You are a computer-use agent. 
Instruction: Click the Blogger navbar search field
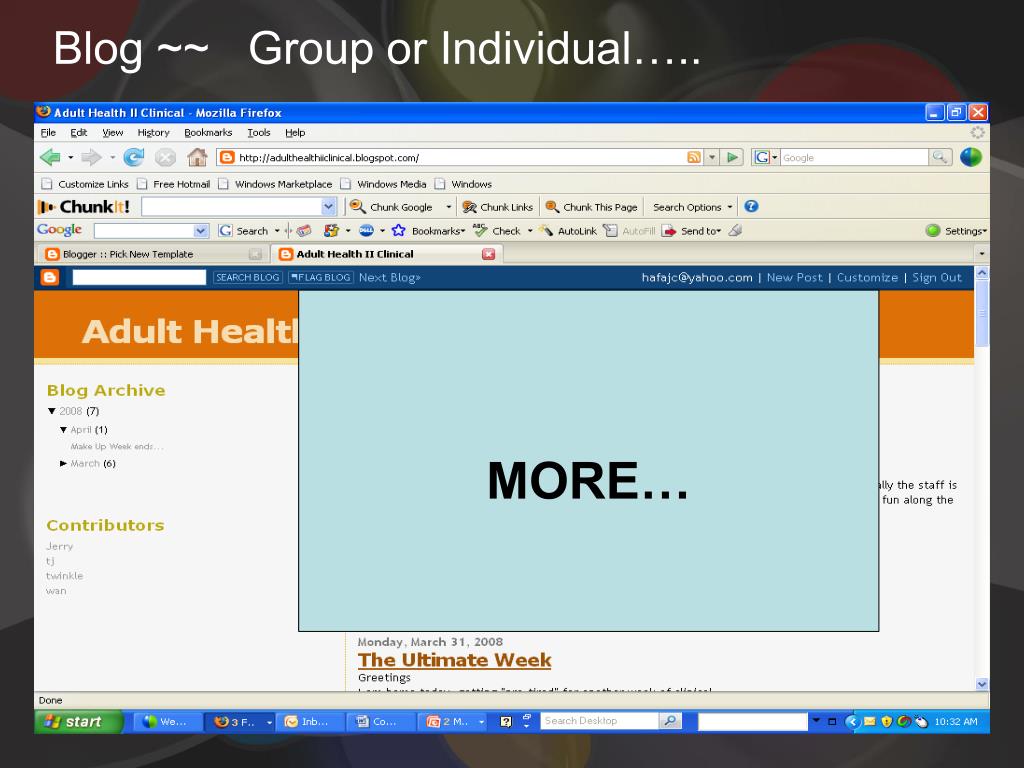(x=139, y=278)
